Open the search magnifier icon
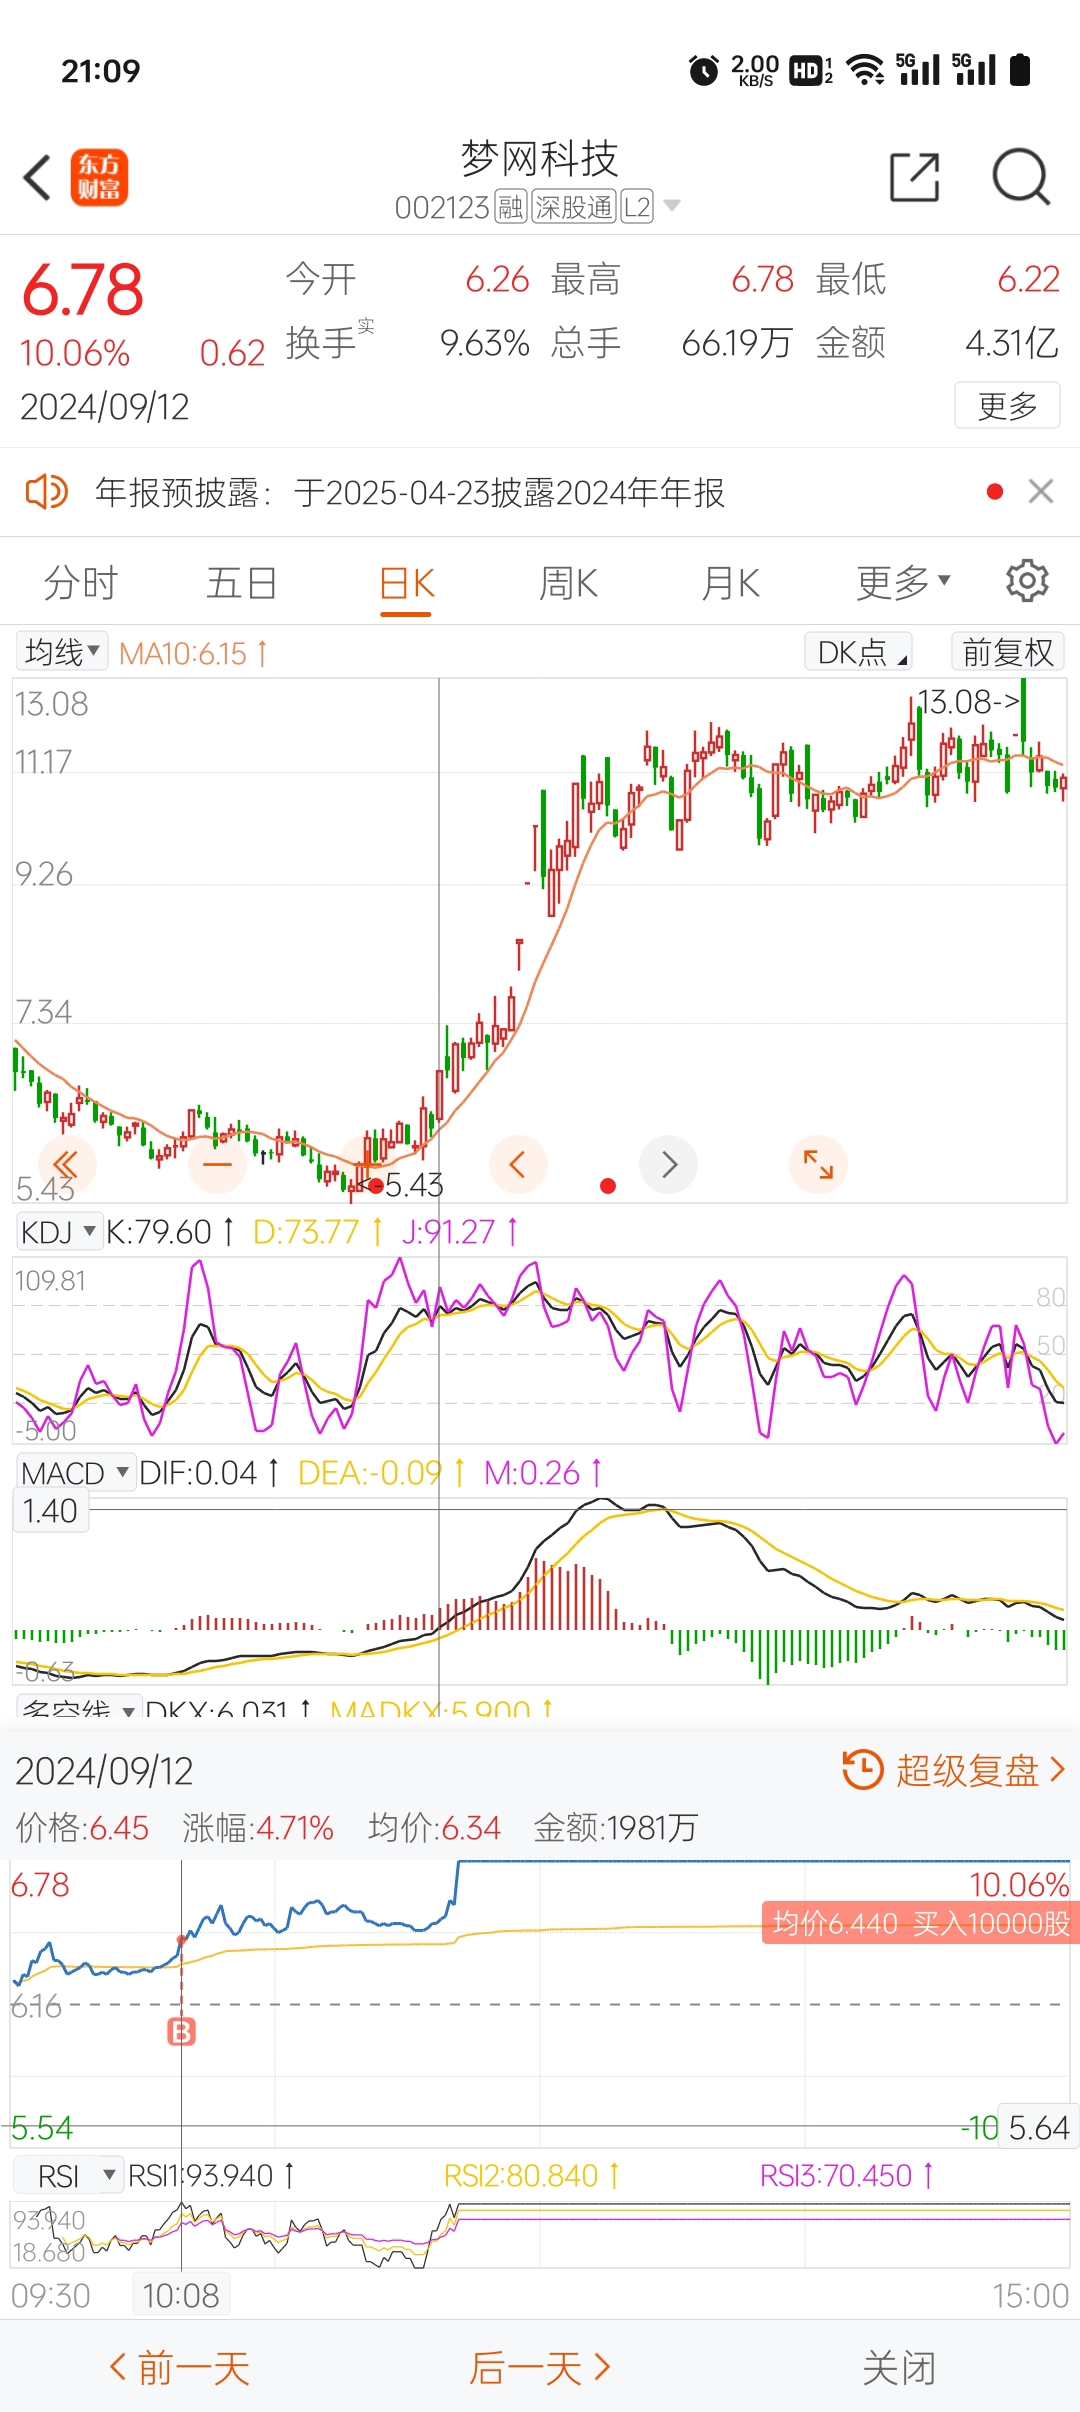The width and height of the screenshot is (1080, 2412). [x=1021, y=178]
